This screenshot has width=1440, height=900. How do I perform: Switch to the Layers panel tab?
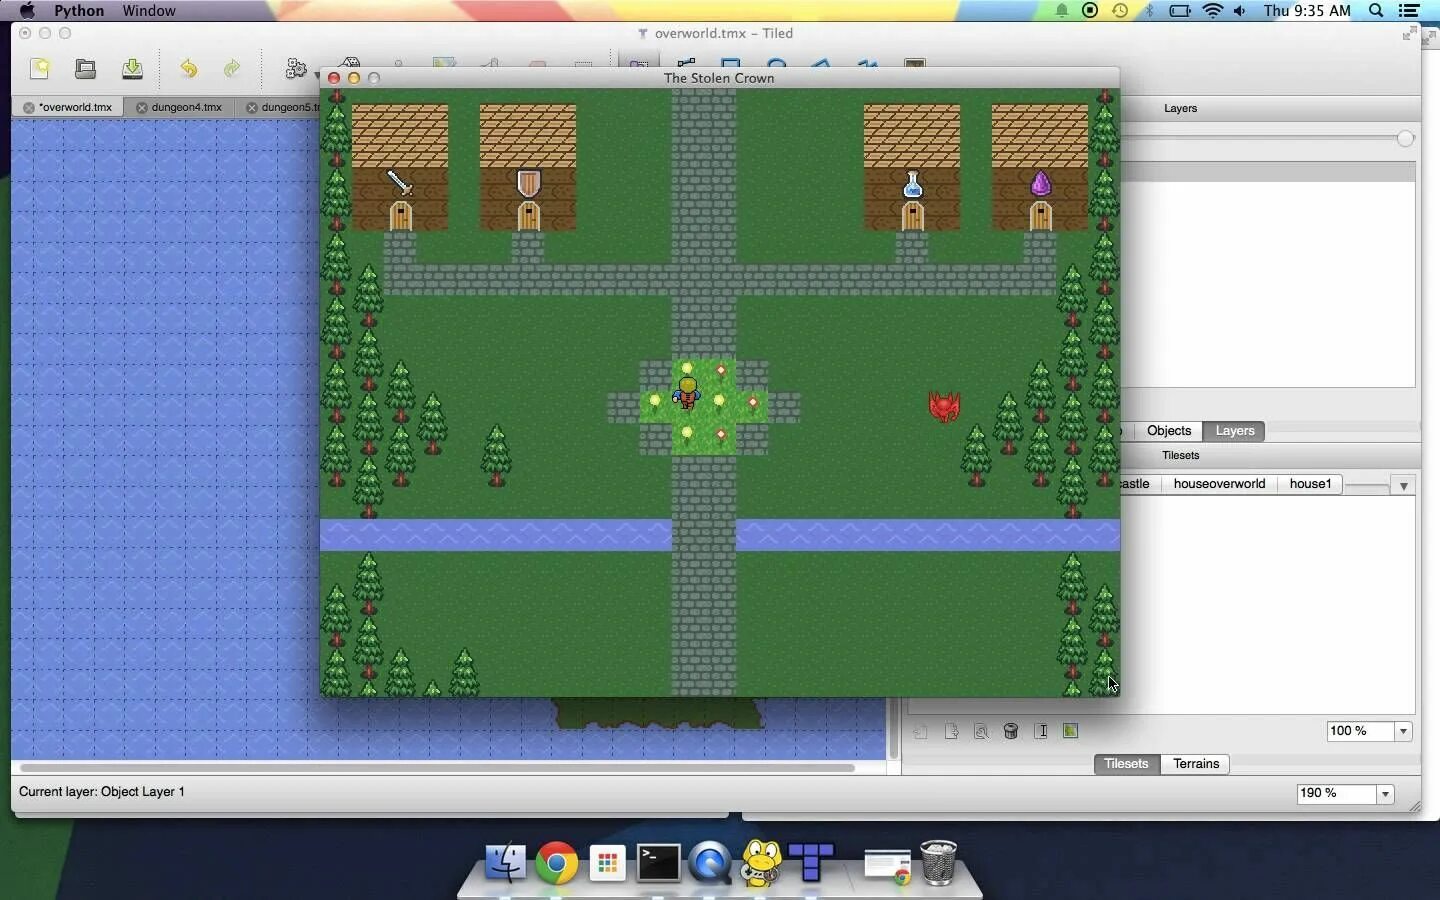click(1234, 431)
